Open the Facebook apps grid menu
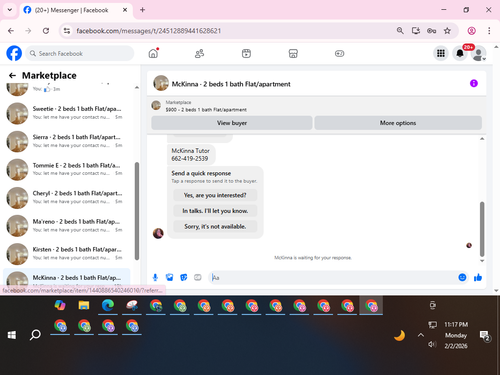This screenshot has height=375, width=500. tap(441, 53)
